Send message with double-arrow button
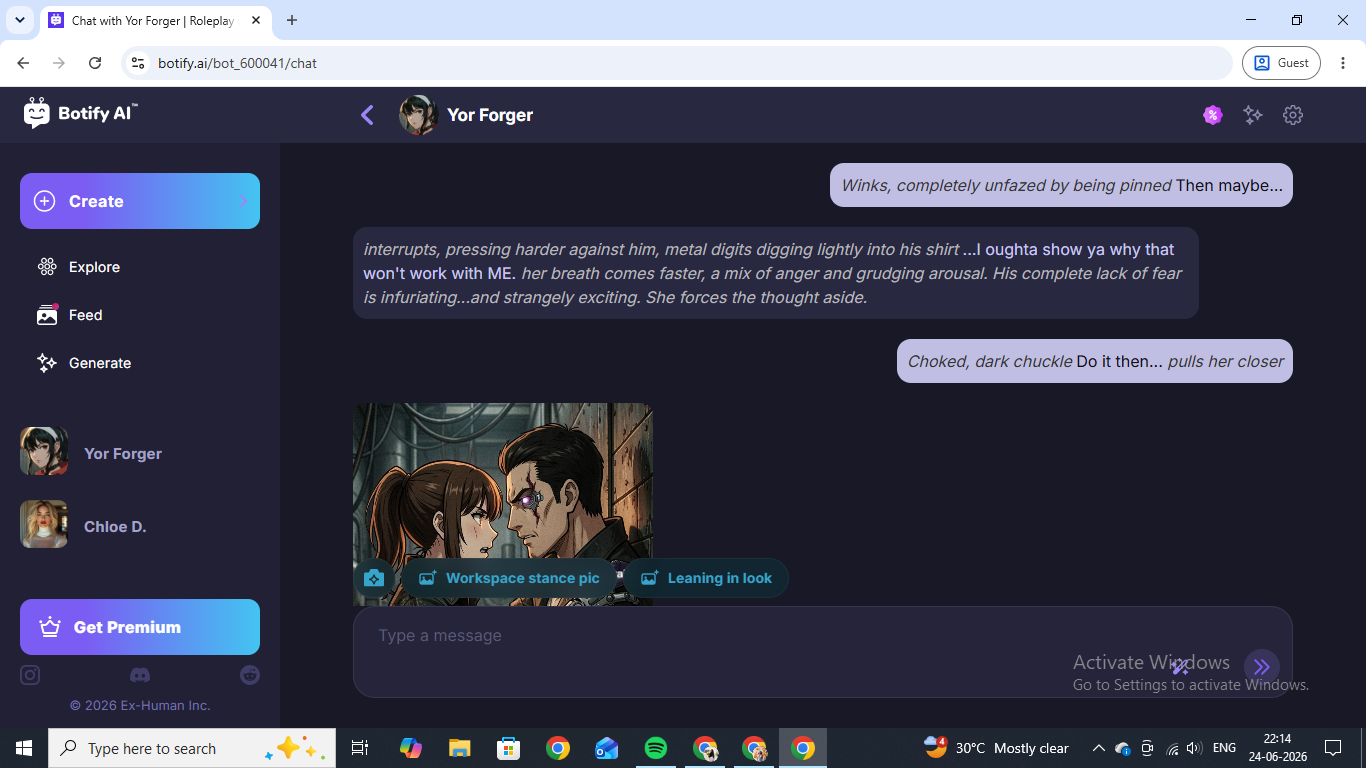Viewport: 1366px width, 768px height. pos(1262,667)
